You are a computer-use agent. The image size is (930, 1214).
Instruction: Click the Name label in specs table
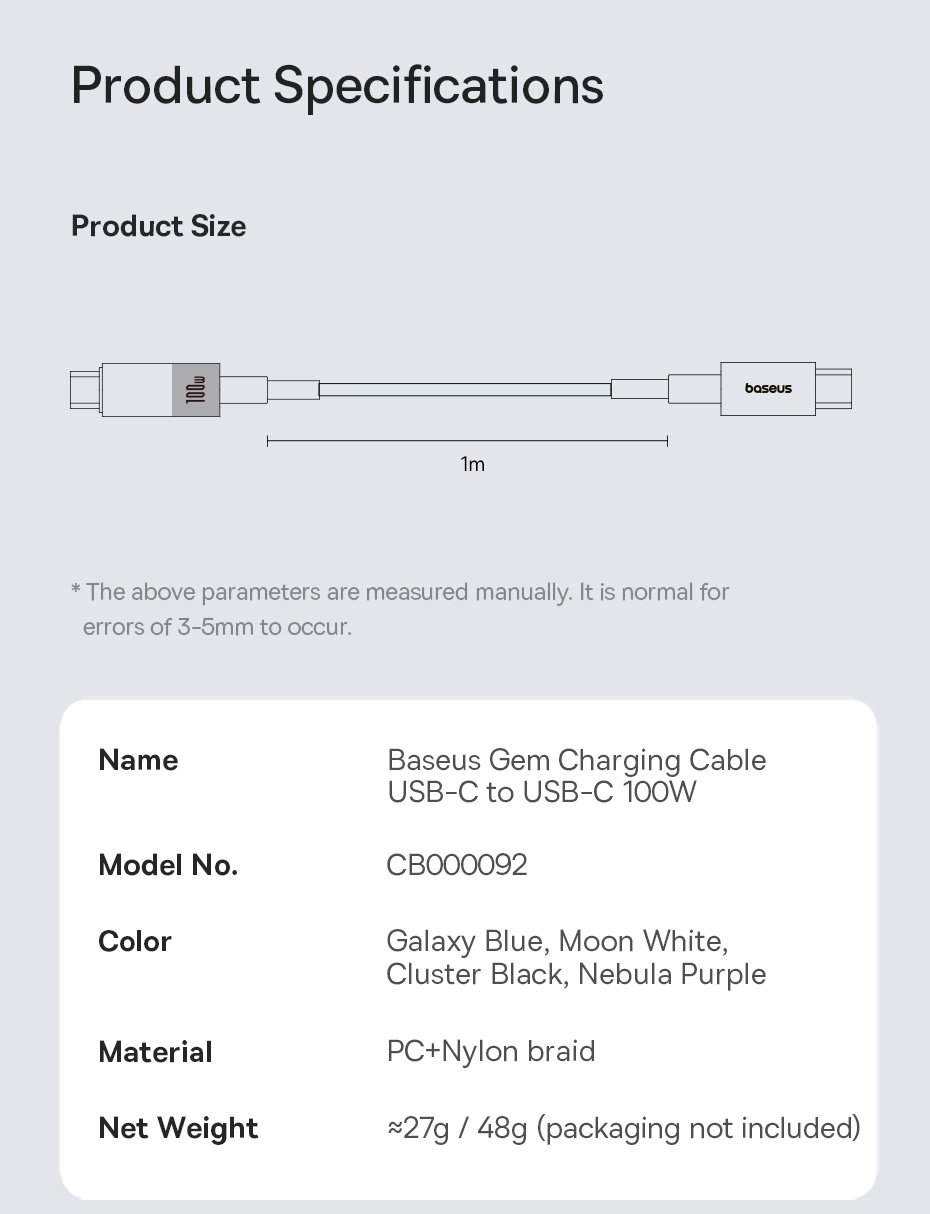point(138,760)
